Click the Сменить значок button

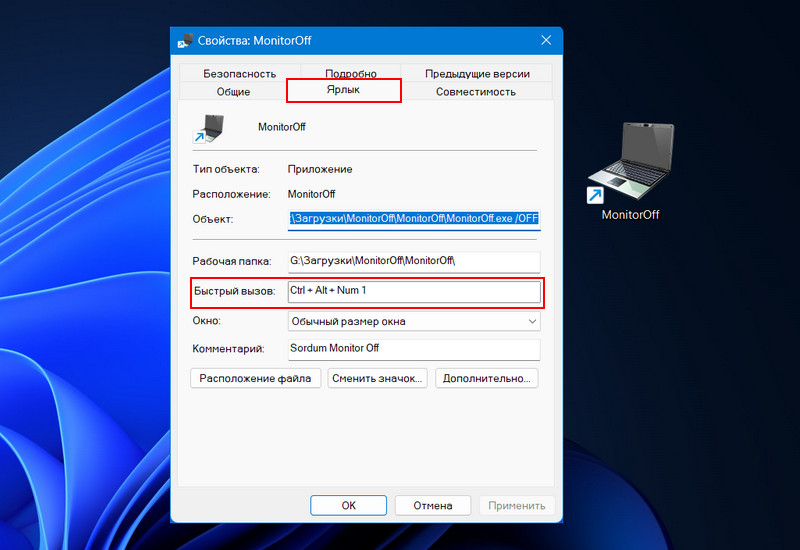(x=377, y=379)
